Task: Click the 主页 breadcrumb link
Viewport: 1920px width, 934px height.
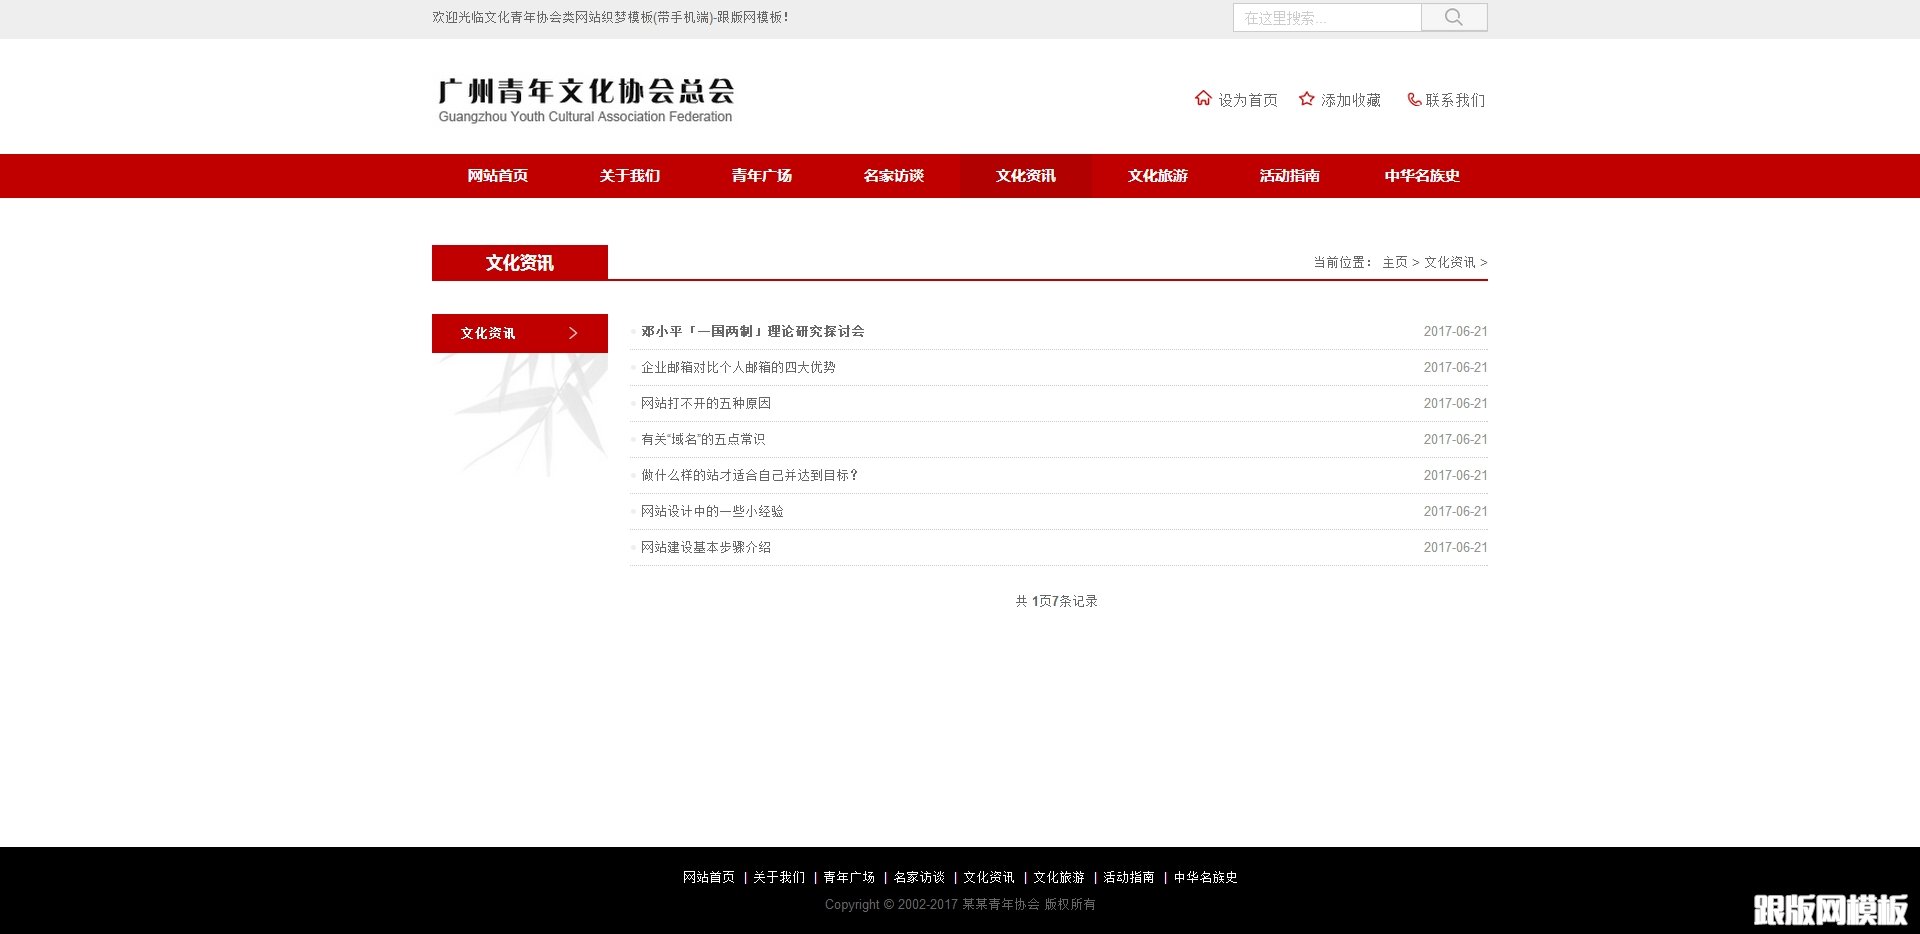Action: (1395, 262)
